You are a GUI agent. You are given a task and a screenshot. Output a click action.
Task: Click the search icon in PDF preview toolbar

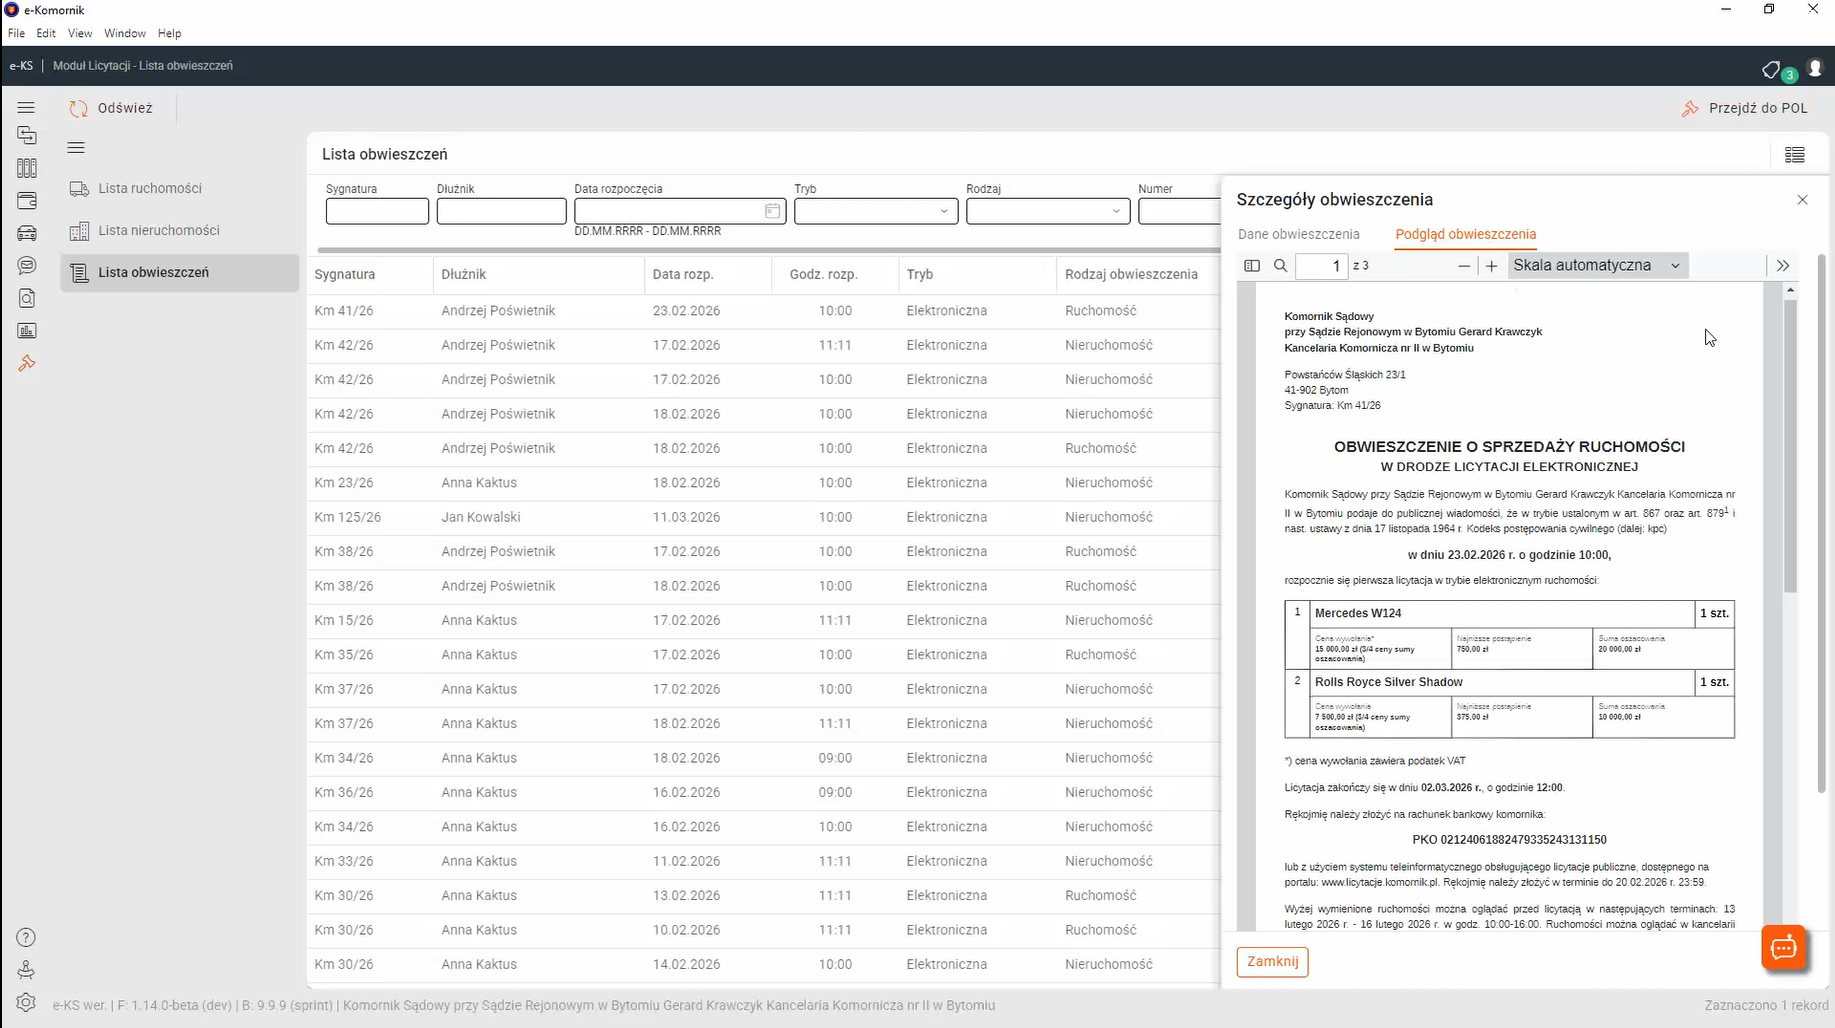1280,266
